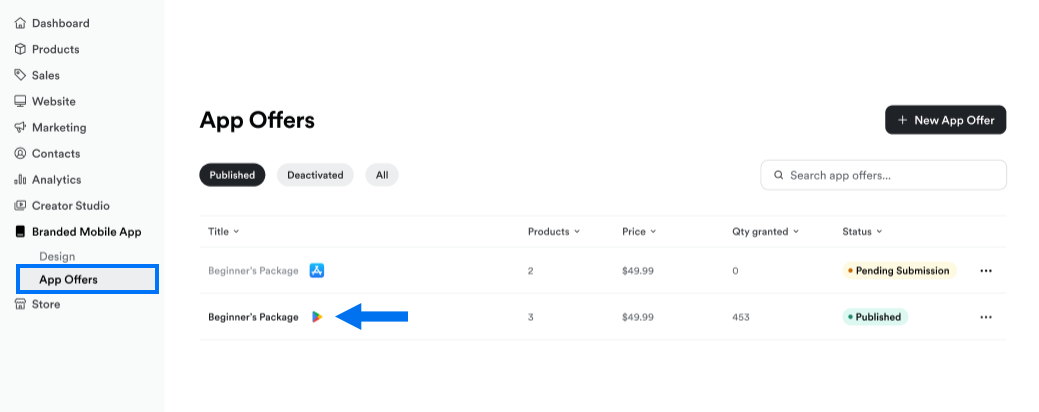The width and height of the screenshot is (1039, 412).
Task: Open the Design submenu item
Action: pyautogui.click(x=57, y=256)
